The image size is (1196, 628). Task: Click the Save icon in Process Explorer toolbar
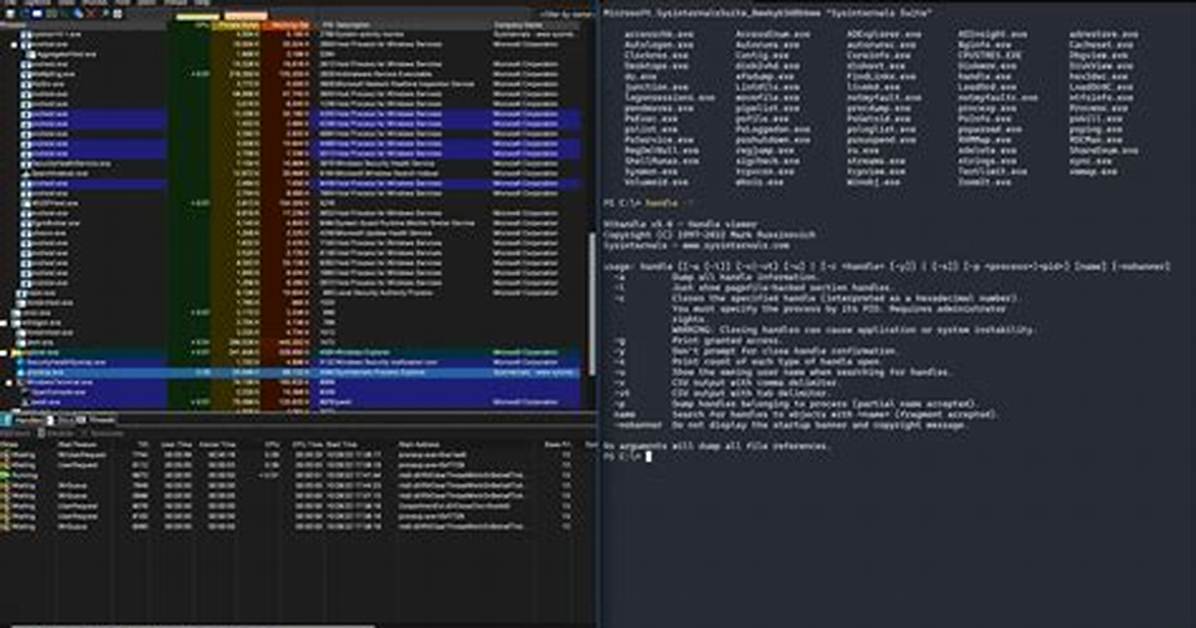(10, 14)
